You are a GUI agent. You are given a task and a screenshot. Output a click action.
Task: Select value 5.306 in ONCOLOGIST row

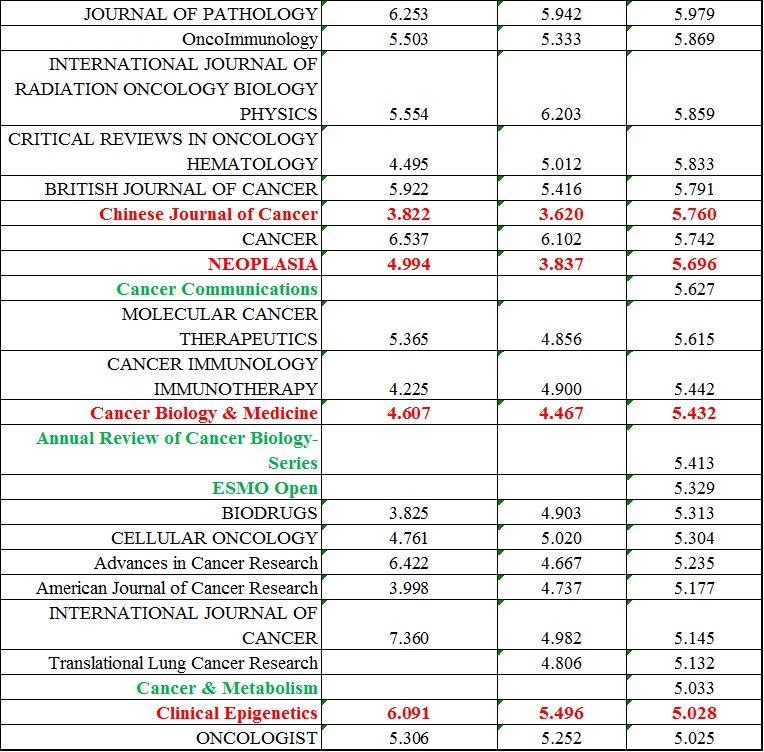[408, 738]
